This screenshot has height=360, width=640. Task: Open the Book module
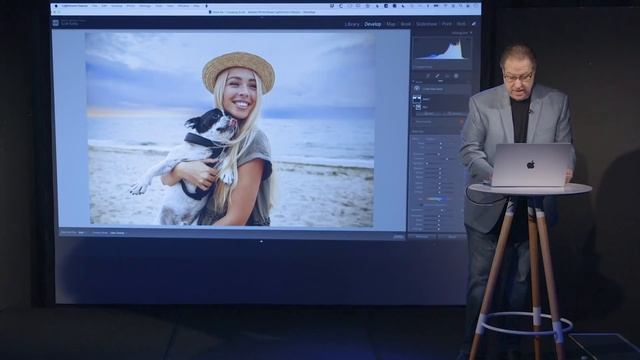click(x=406, y=24)
